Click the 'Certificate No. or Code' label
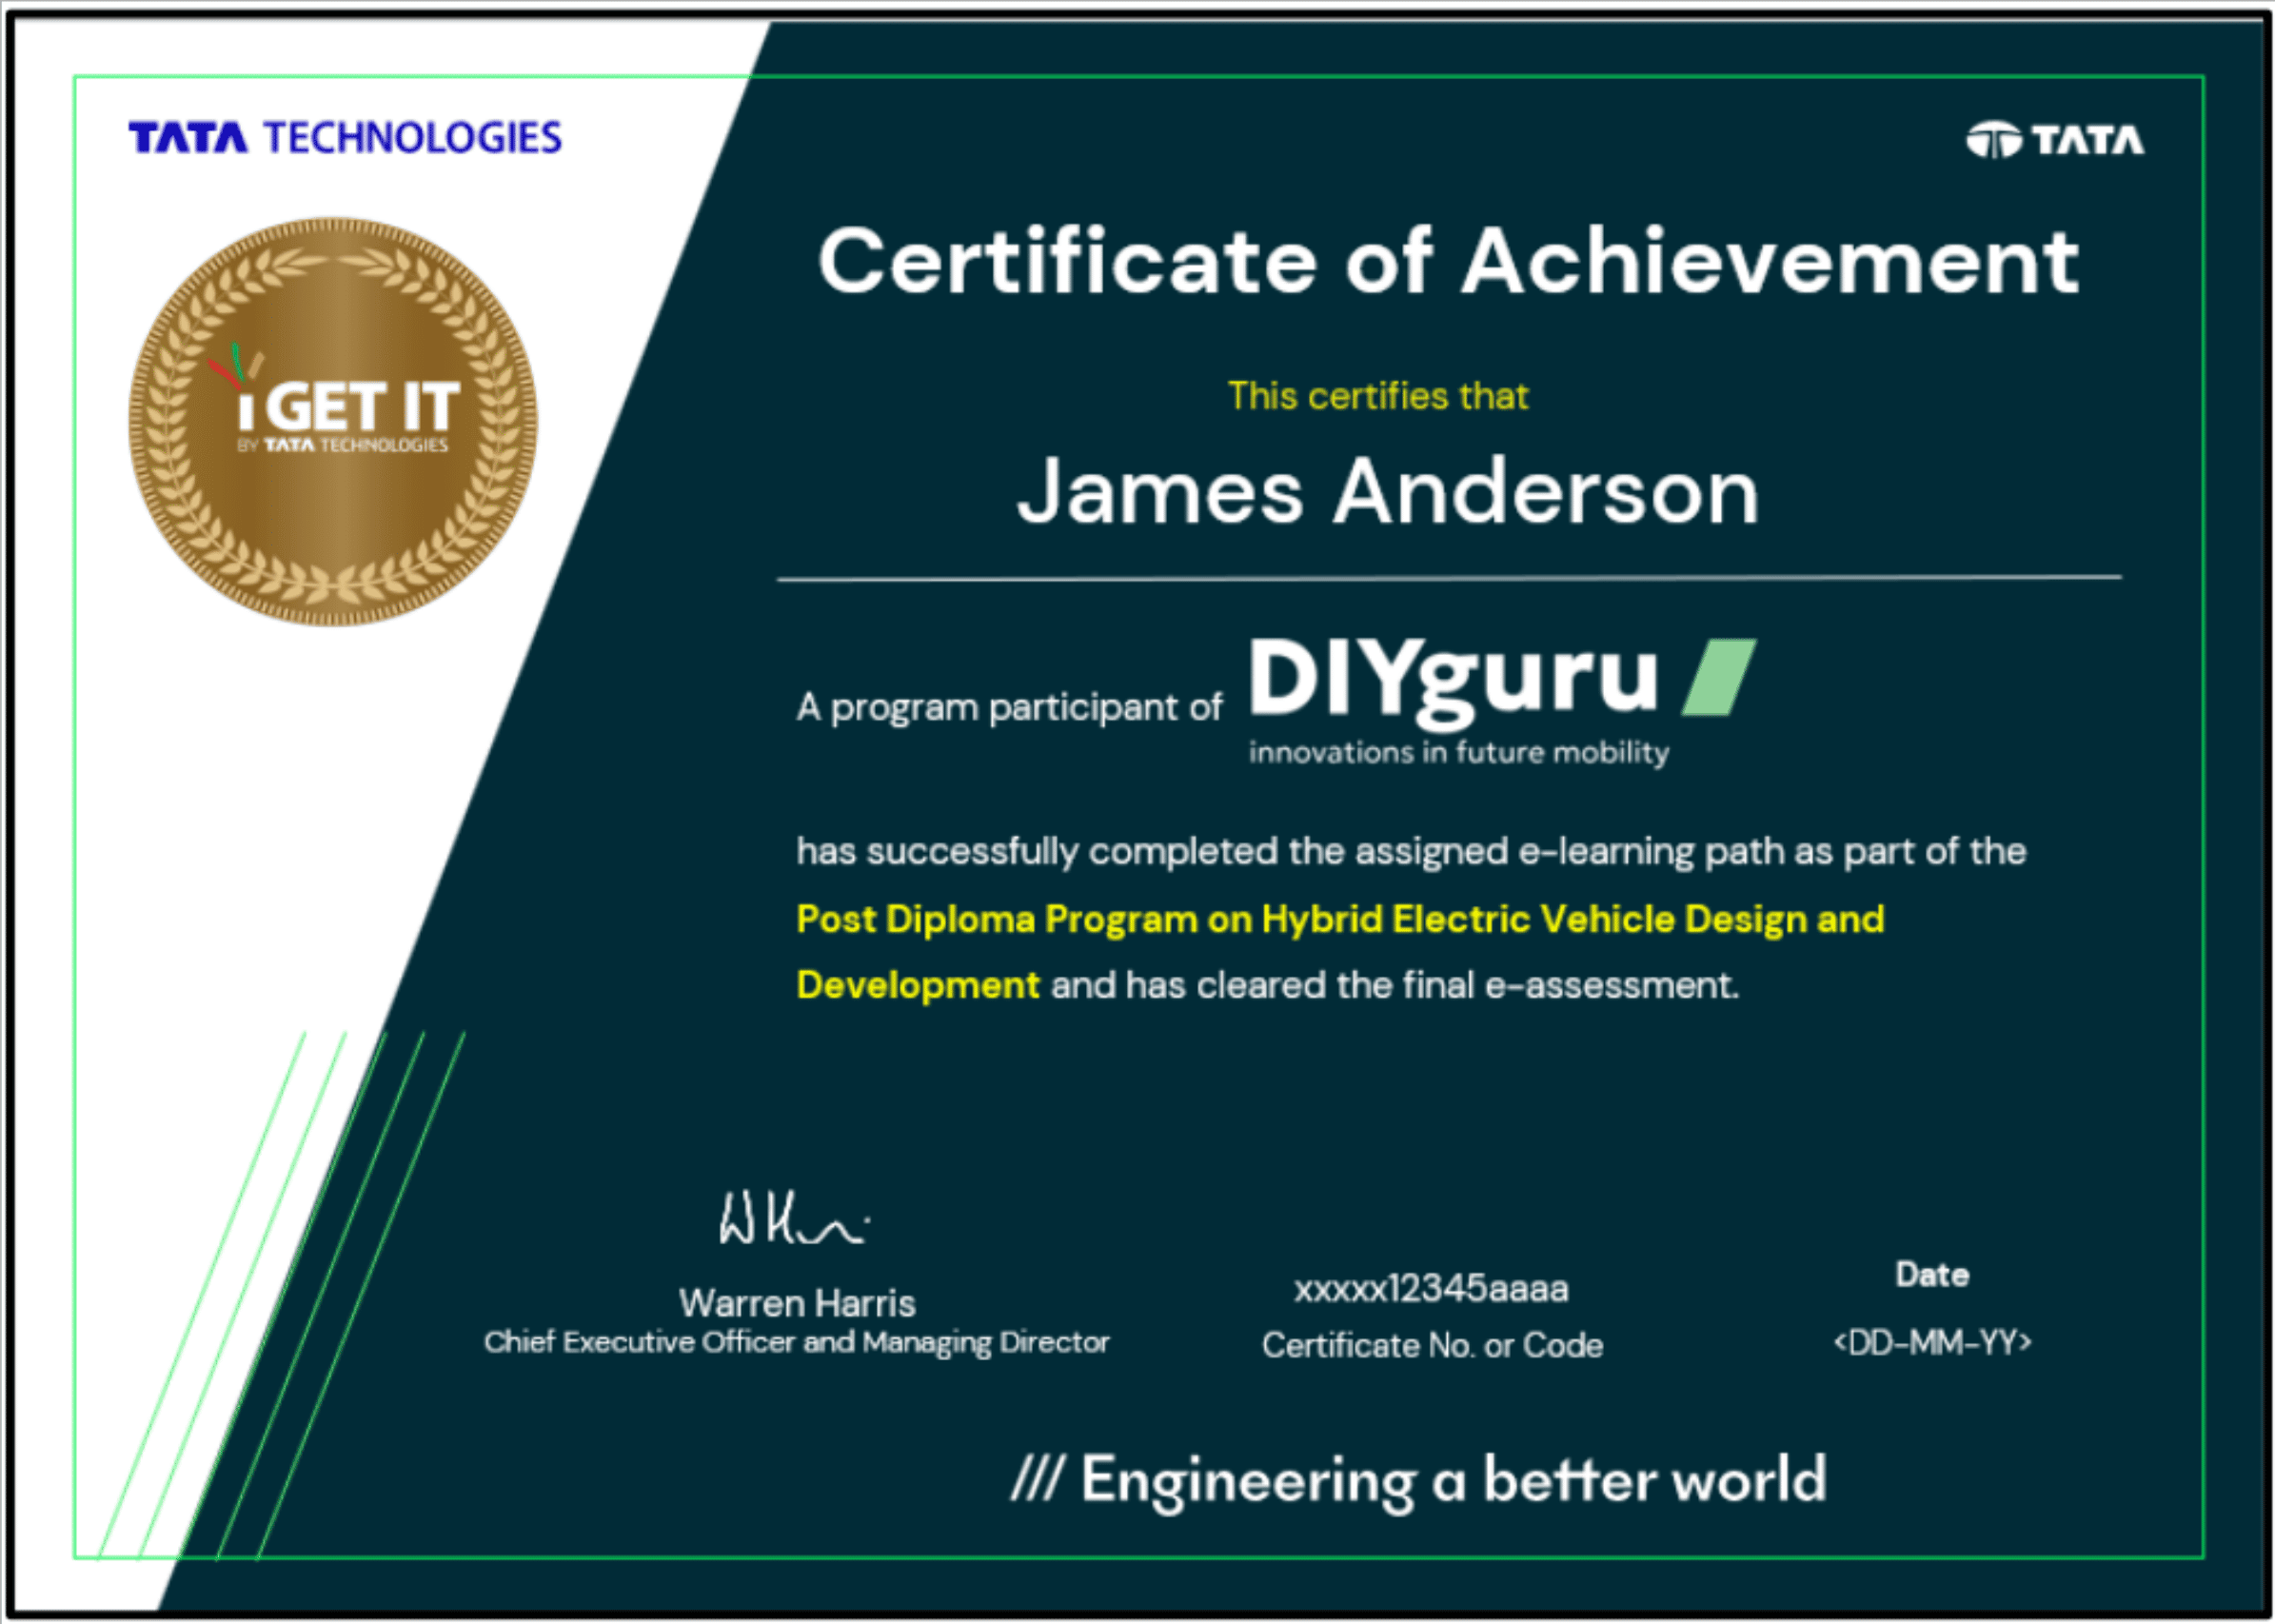 click(1432, 1346)
